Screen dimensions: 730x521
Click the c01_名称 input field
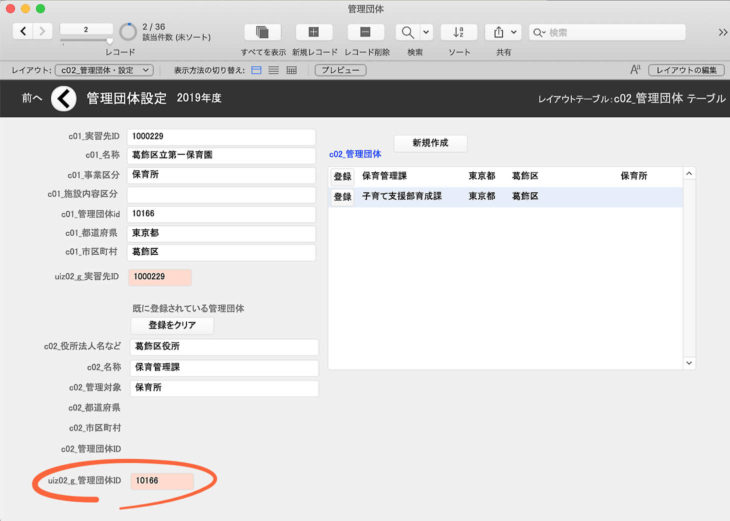click(221, 156)
